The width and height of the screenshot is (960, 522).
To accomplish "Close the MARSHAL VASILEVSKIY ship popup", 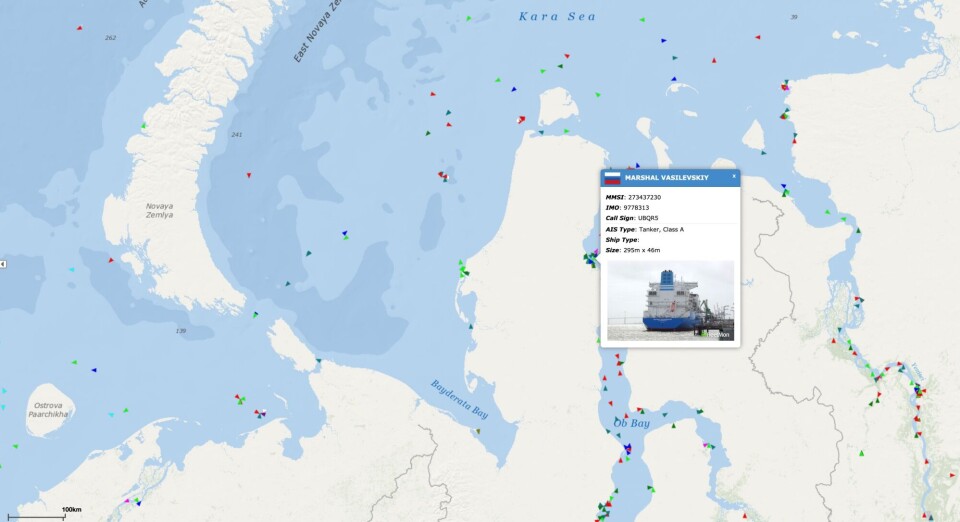I will [x=733, y=176].
